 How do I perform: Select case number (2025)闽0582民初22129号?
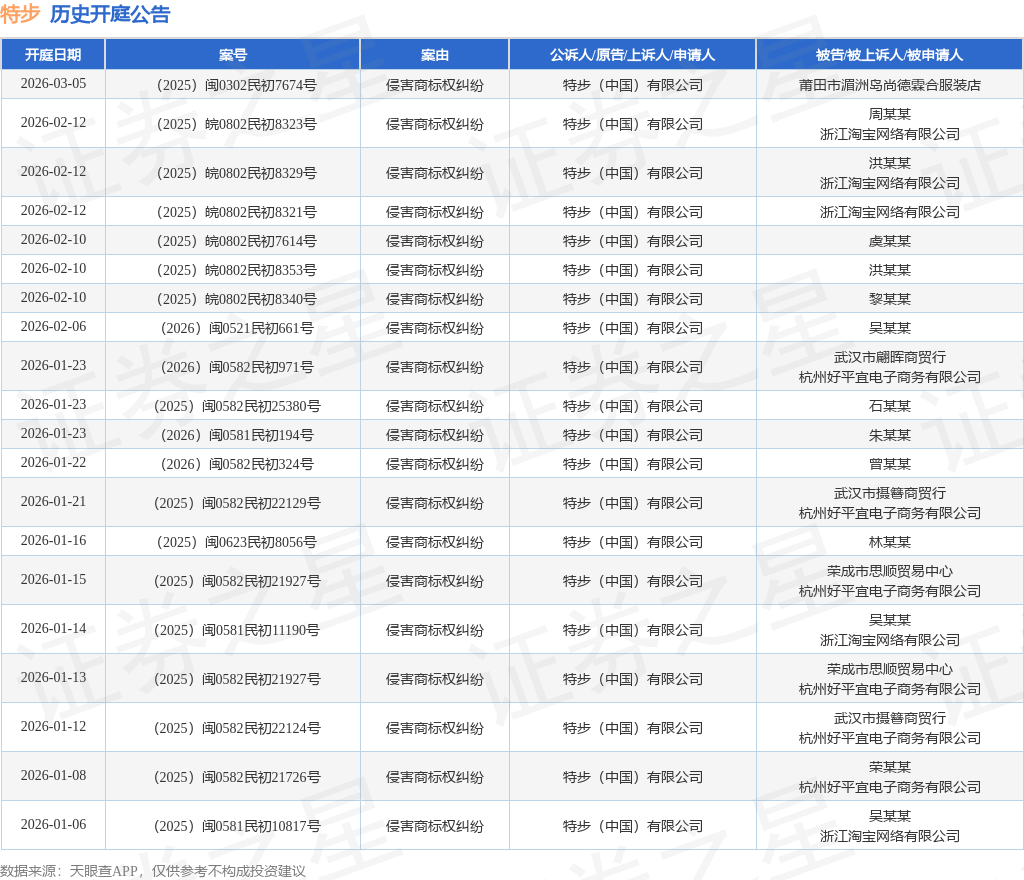coord(236,503)
